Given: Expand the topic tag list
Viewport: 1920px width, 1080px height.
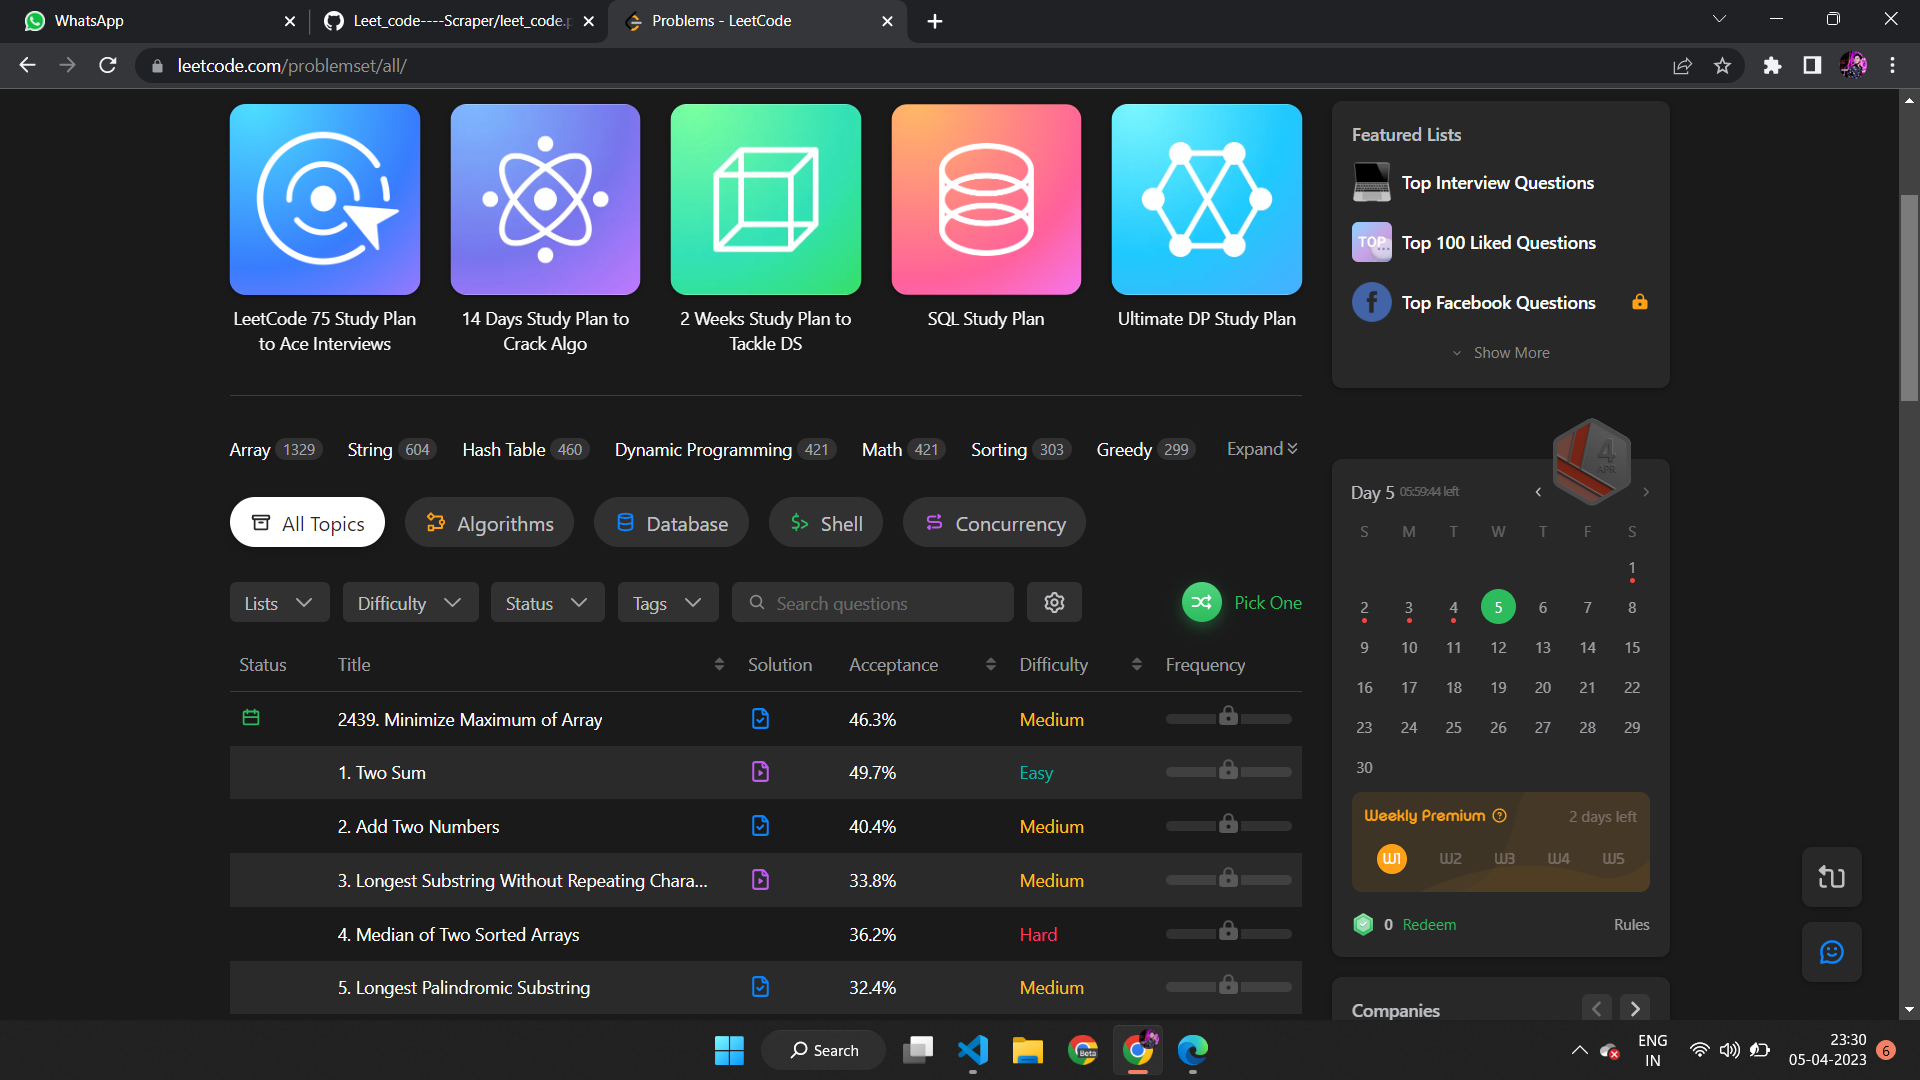Looking at the screenshot, I should 1262,449.
